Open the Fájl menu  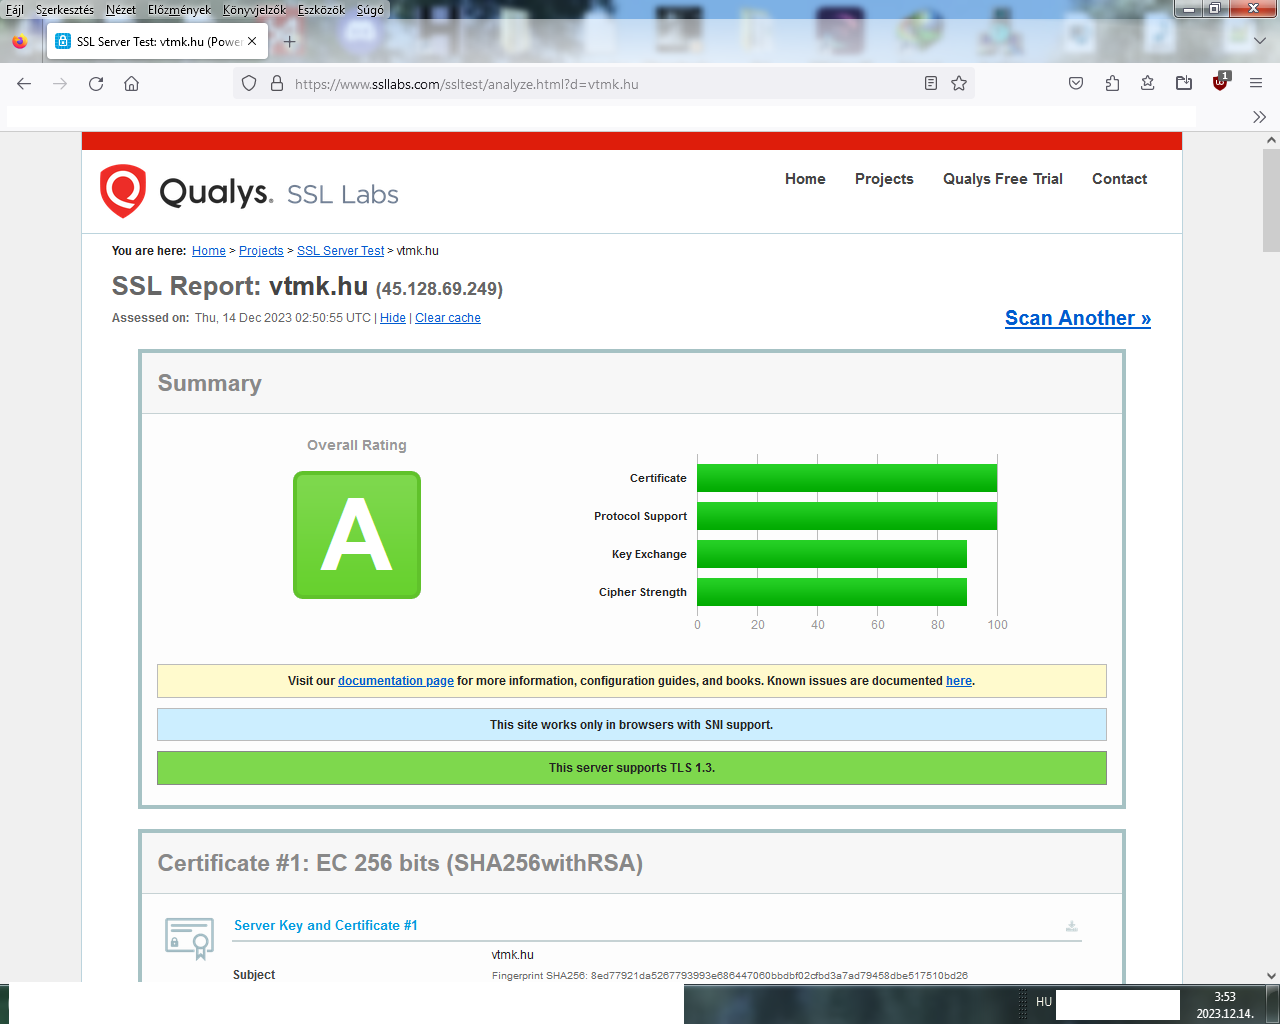click(x=15, y=10)
